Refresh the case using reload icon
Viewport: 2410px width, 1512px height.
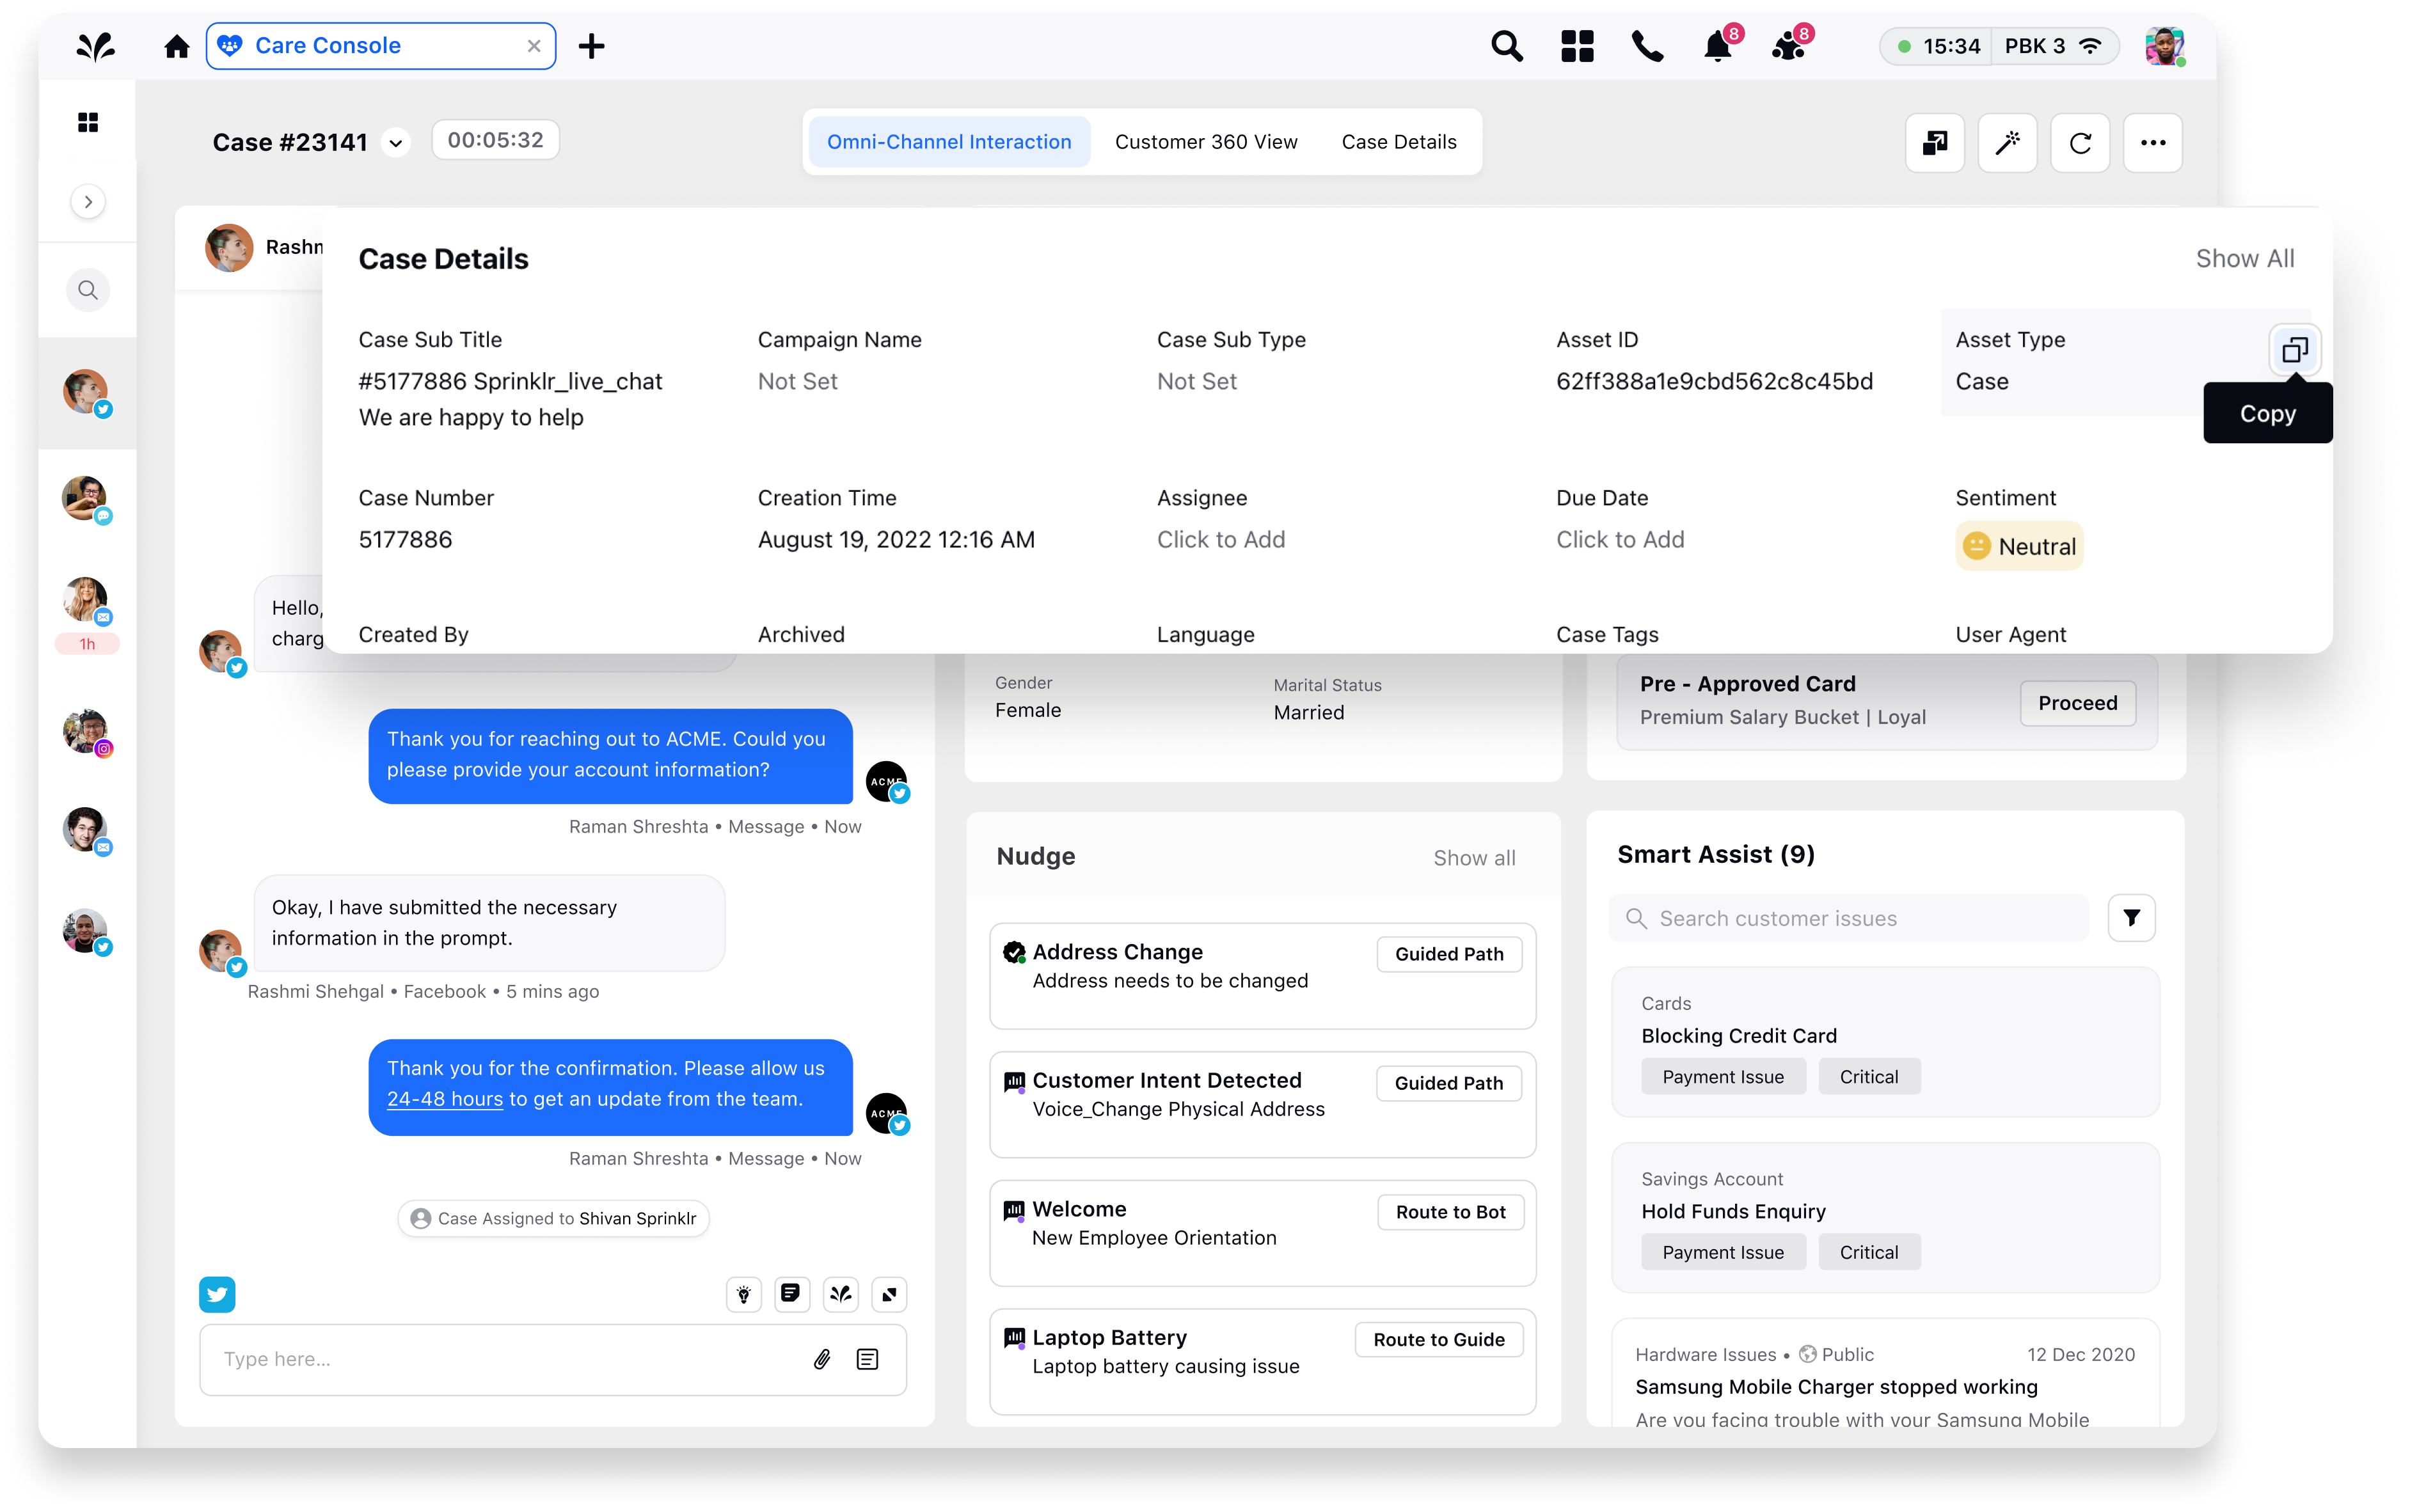[x=2080, y=143]
